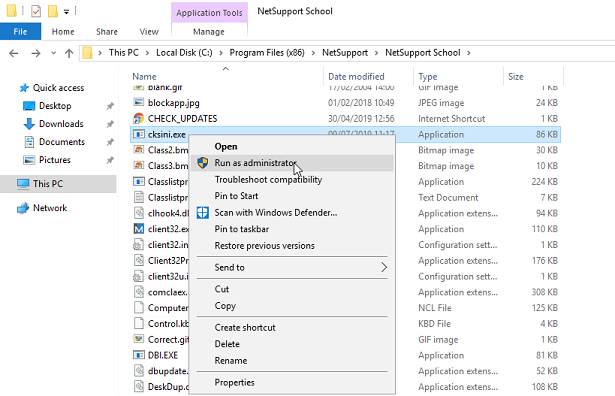Click the DBI.EXE application icon

tap(138, 355)
